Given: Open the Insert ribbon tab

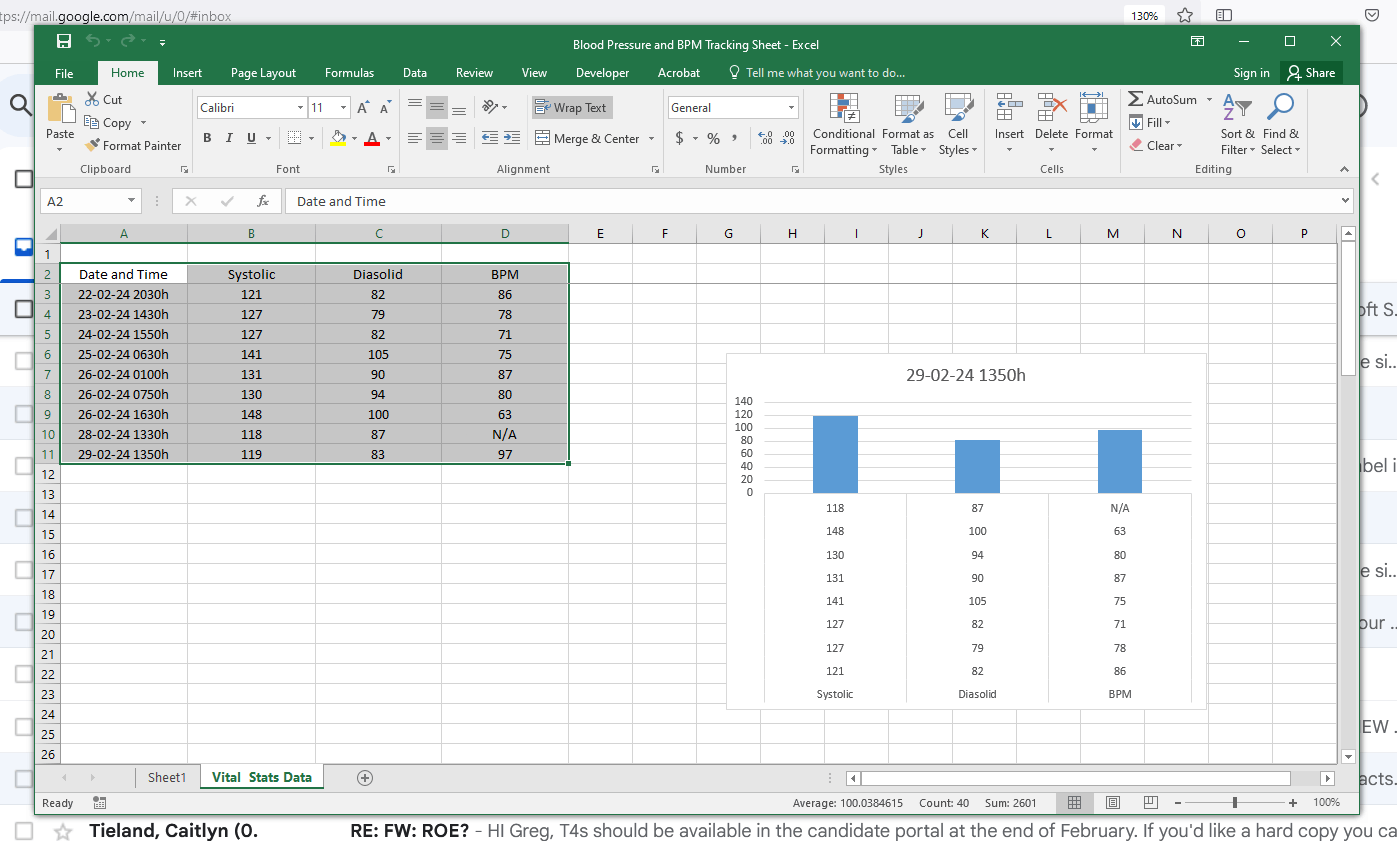Looking at the screenshot, I should [187, 73].
